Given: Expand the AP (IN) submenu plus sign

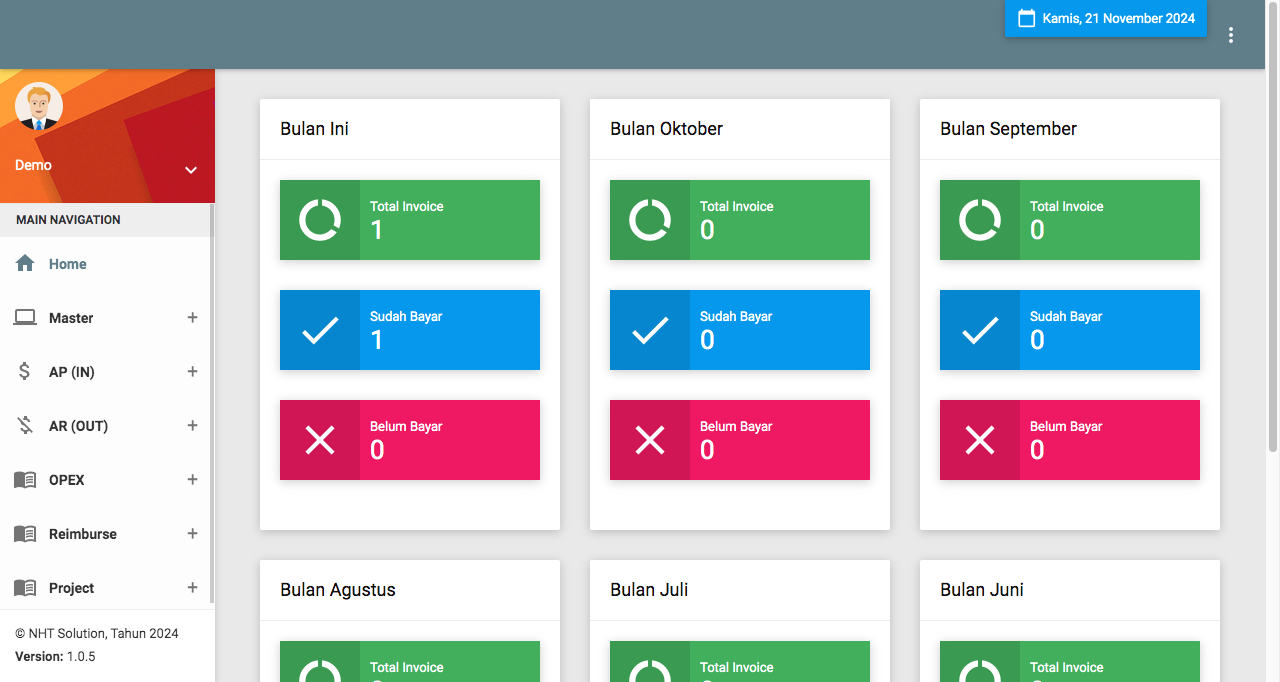Looking at the screenshot, I should 192,372.
